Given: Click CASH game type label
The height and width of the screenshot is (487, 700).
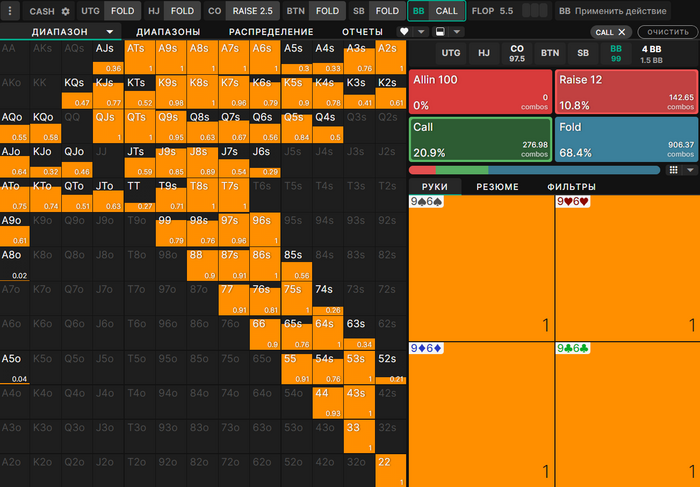Looking at the screenshot, I should [42, 11].
